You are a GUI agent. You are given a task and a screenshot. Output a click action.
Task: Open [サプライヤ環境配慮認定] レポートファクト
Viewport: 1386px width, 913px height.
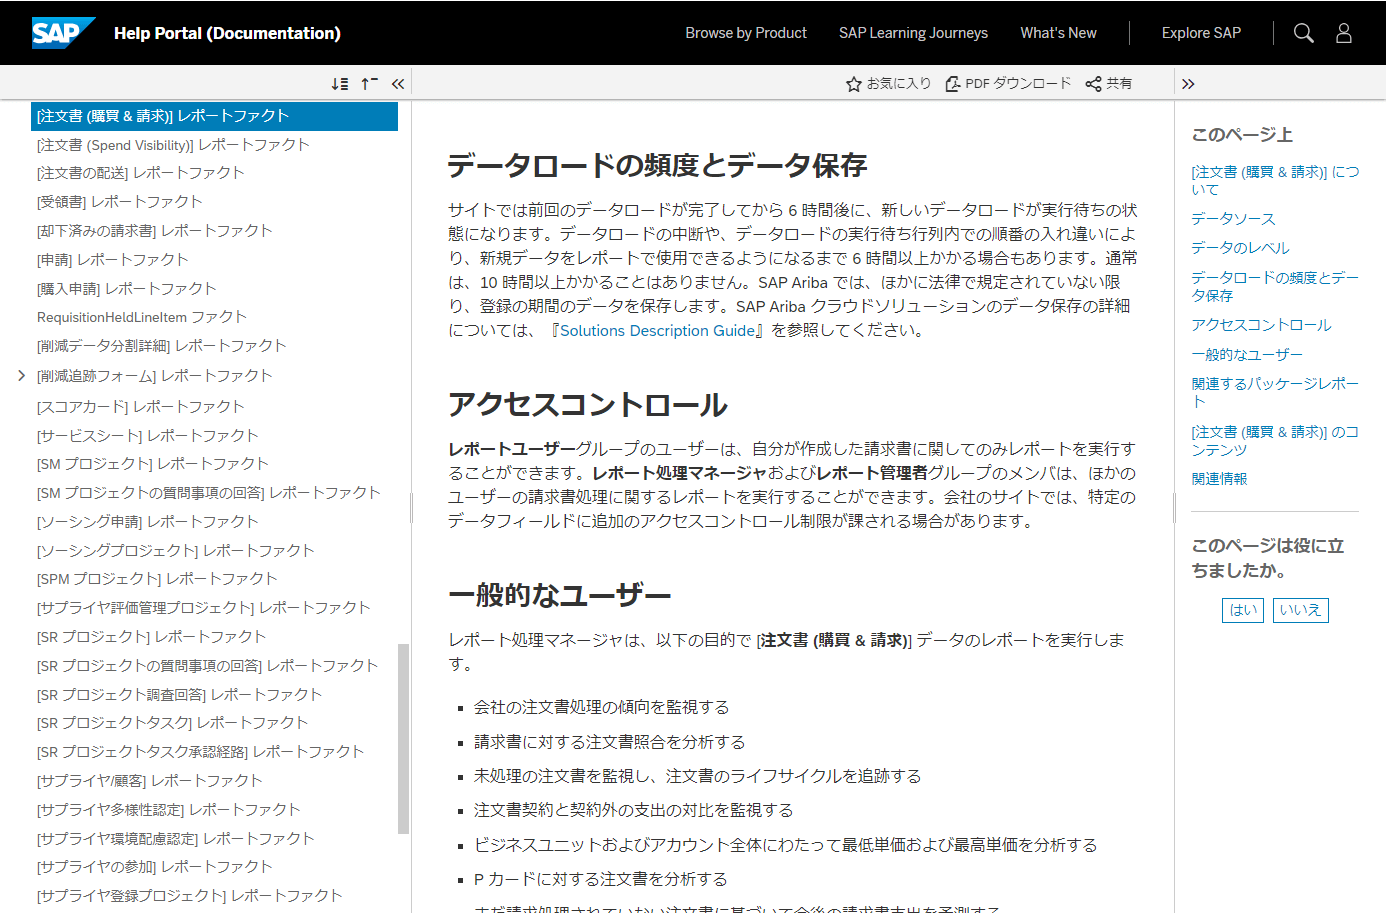(175, 839)
